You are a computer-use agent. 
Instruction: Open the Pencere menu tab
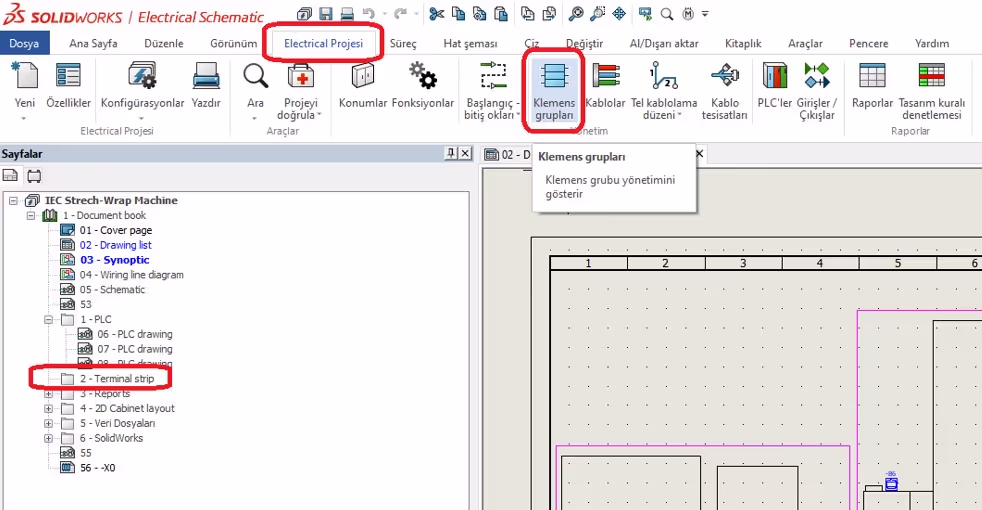point(869,43)
